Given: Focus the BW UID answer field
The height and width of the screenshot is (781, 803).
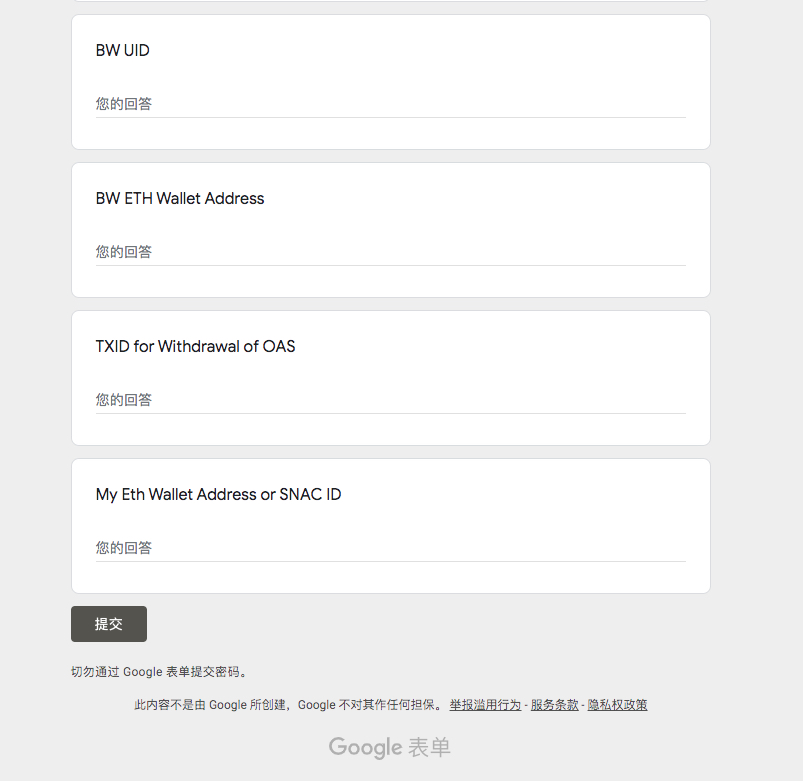Looking at the screenshot, I should [x=390, y=104].
